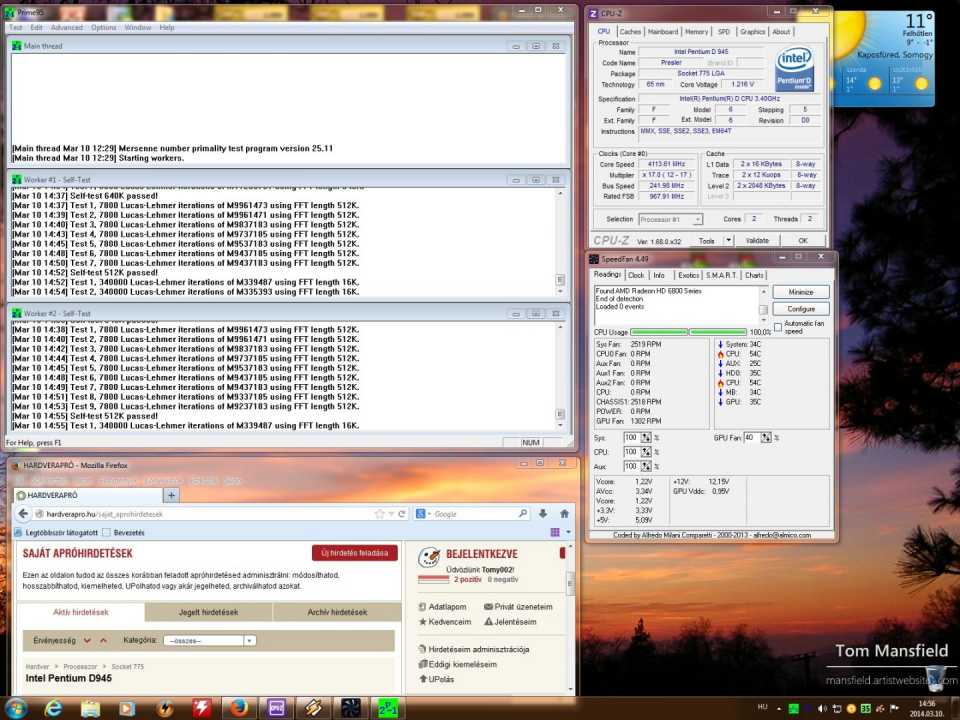Expand the bookmarks toolbar overflow arrow
This screenshot has height=720, width=960.
pyautogui.click(x=568, y=532)
